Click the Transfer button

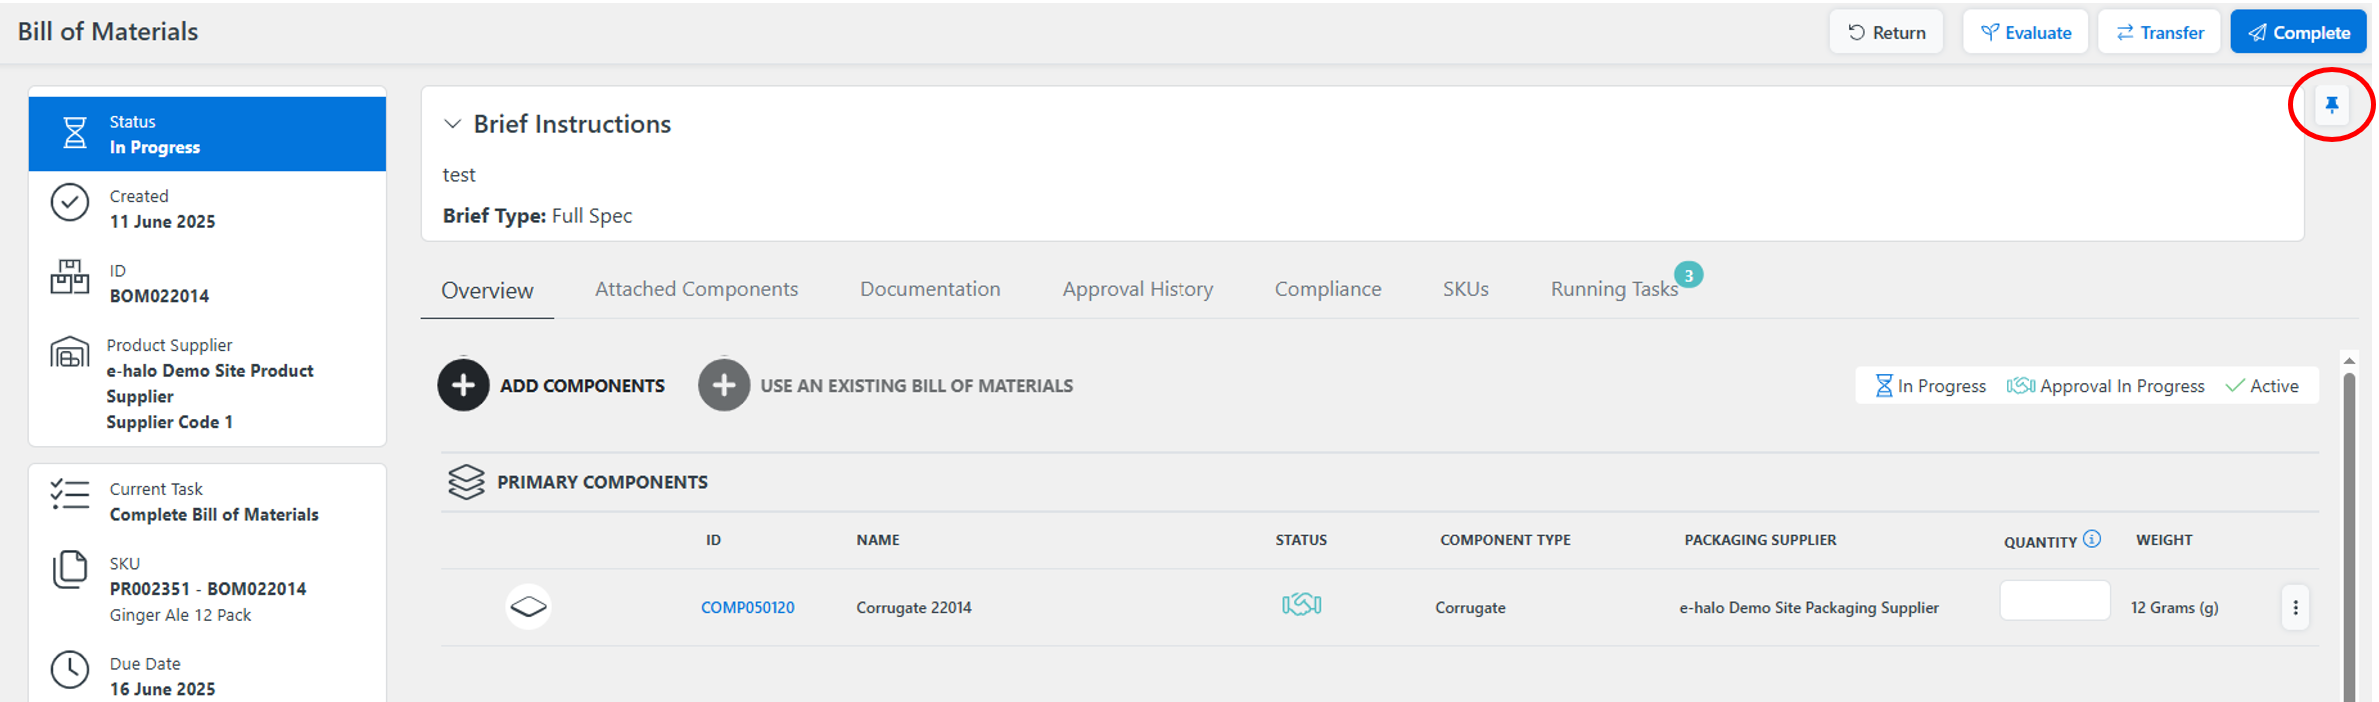2159,32
